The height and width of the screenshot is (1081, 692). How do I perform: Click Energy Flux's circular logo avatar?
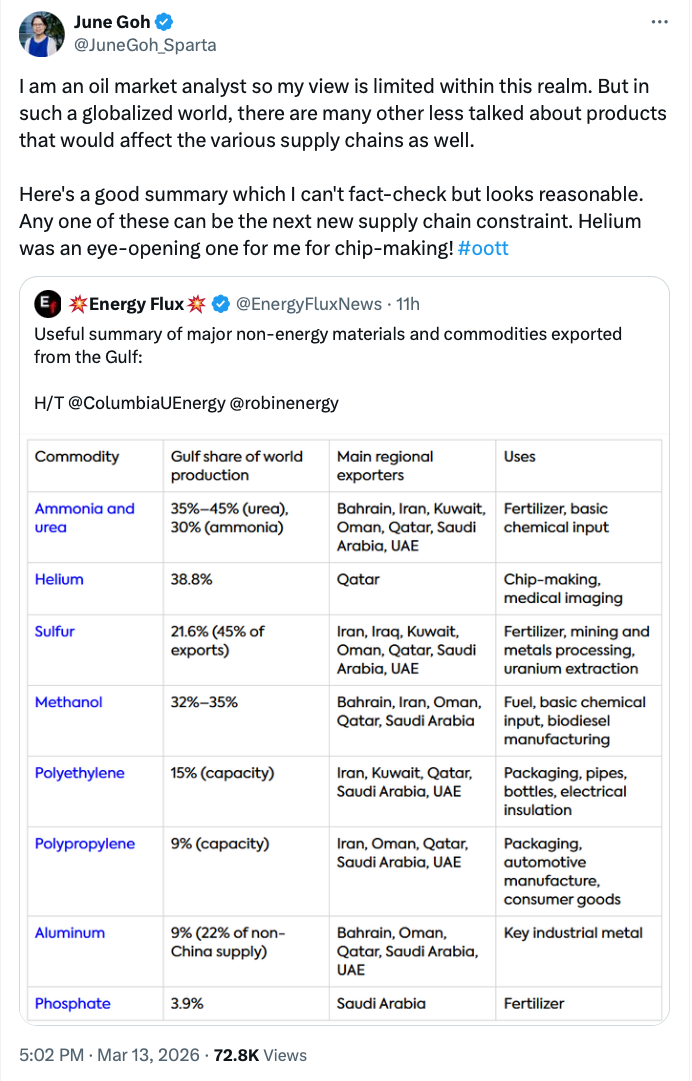46,303
